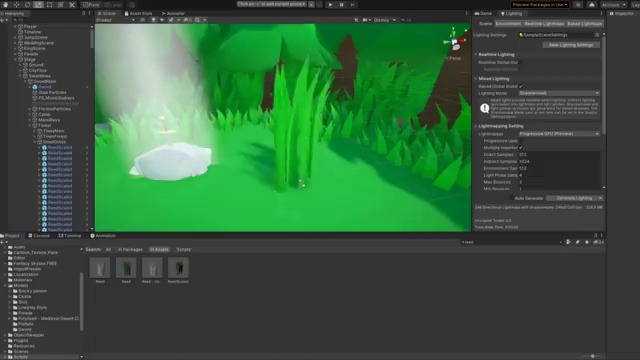
Task: Select the Lighting tab
Action: 511,13
